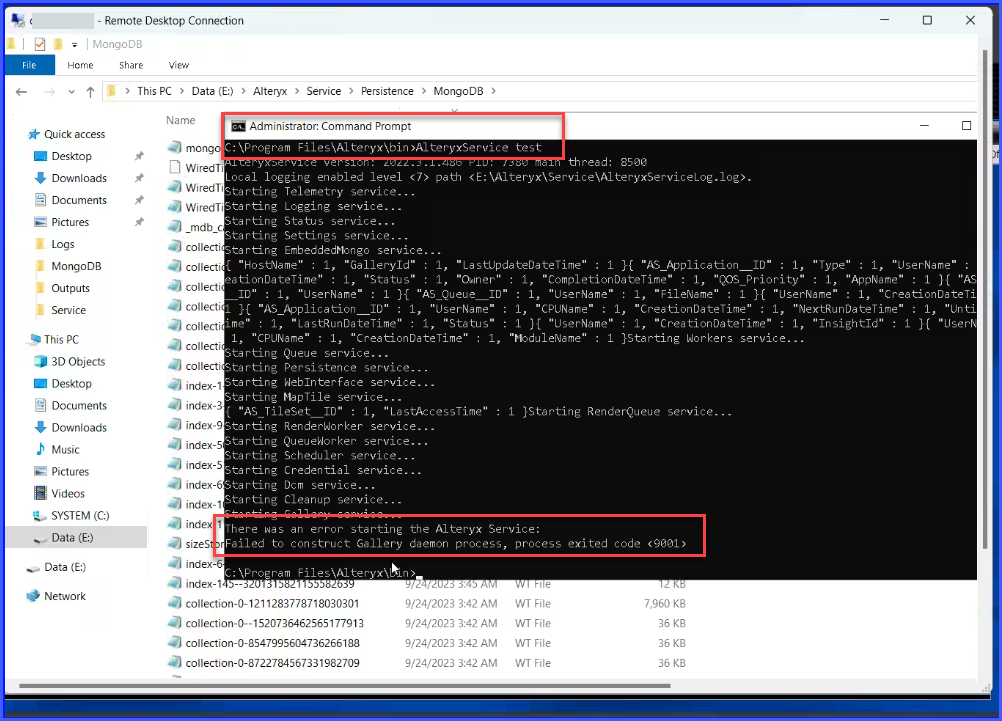Select 3D Objects under This PC
The image size is (1002, 721).
(x=78, y=362)
